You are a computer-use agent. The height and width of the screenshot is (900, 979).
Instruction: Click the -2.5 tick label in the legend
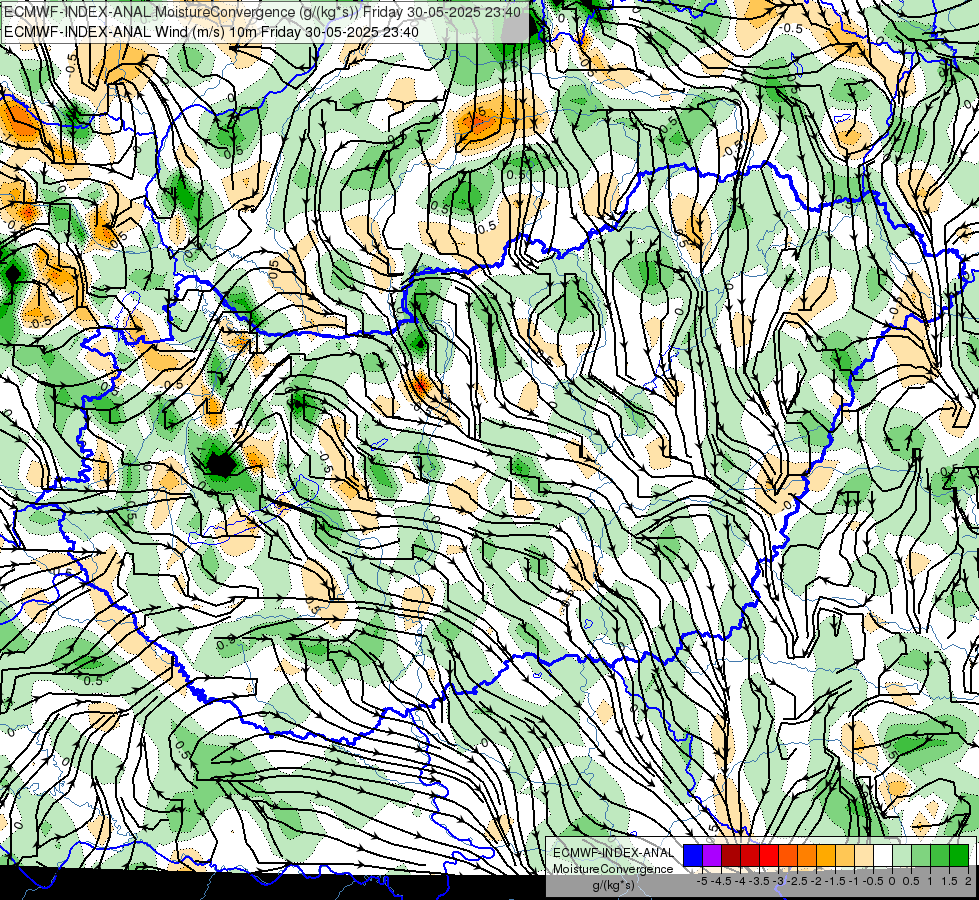point(797,881)
